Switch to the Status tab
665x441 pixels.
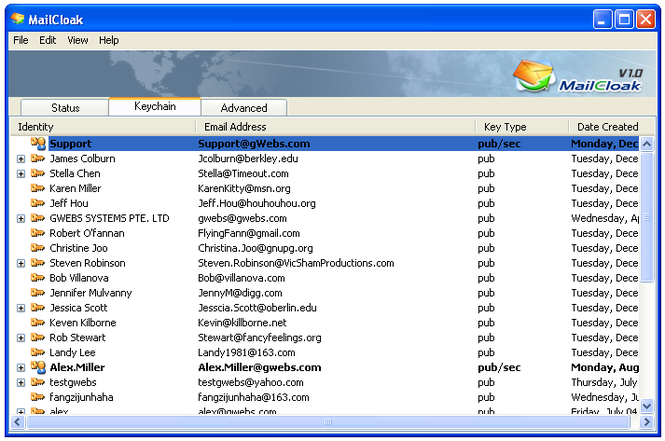click(x=65, y=108)
